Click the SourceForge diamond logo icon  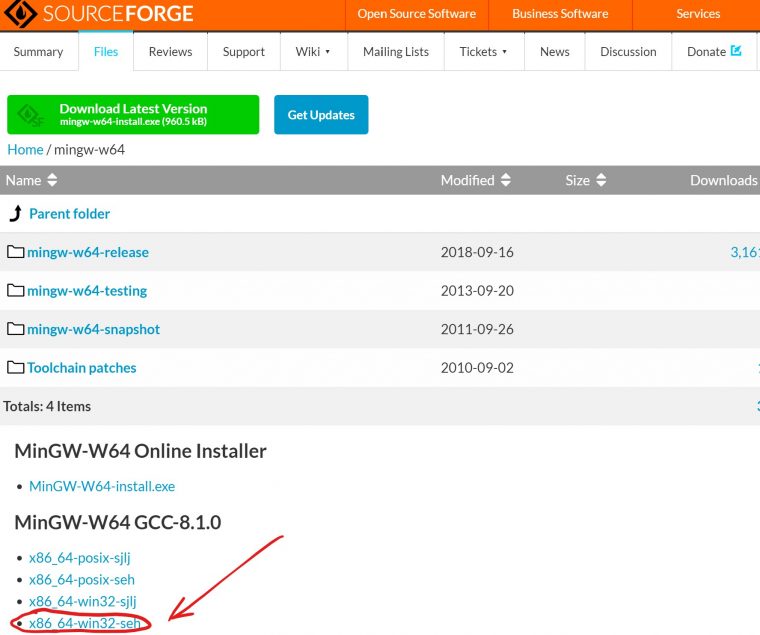pos(21,14)
